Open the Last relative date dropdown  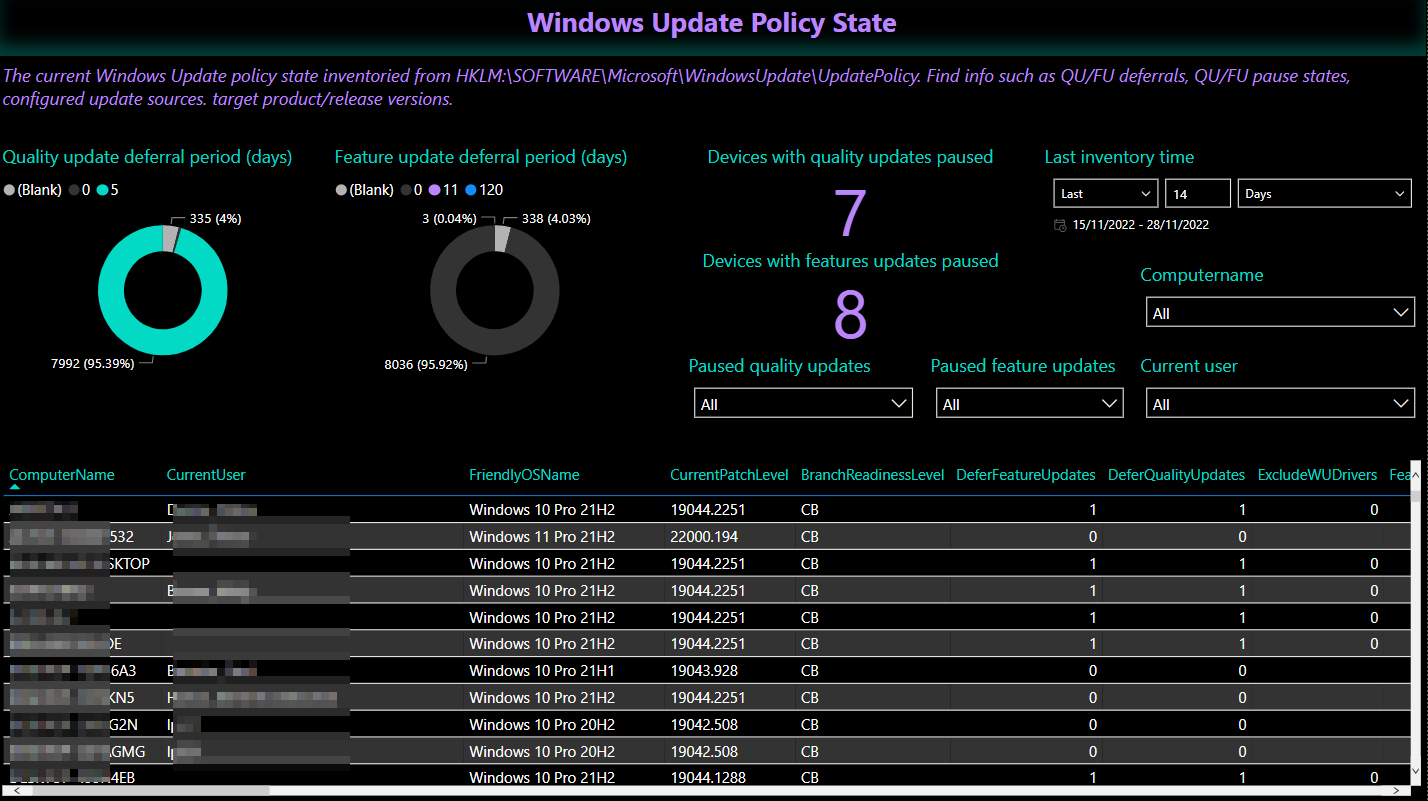(1105, 194)
